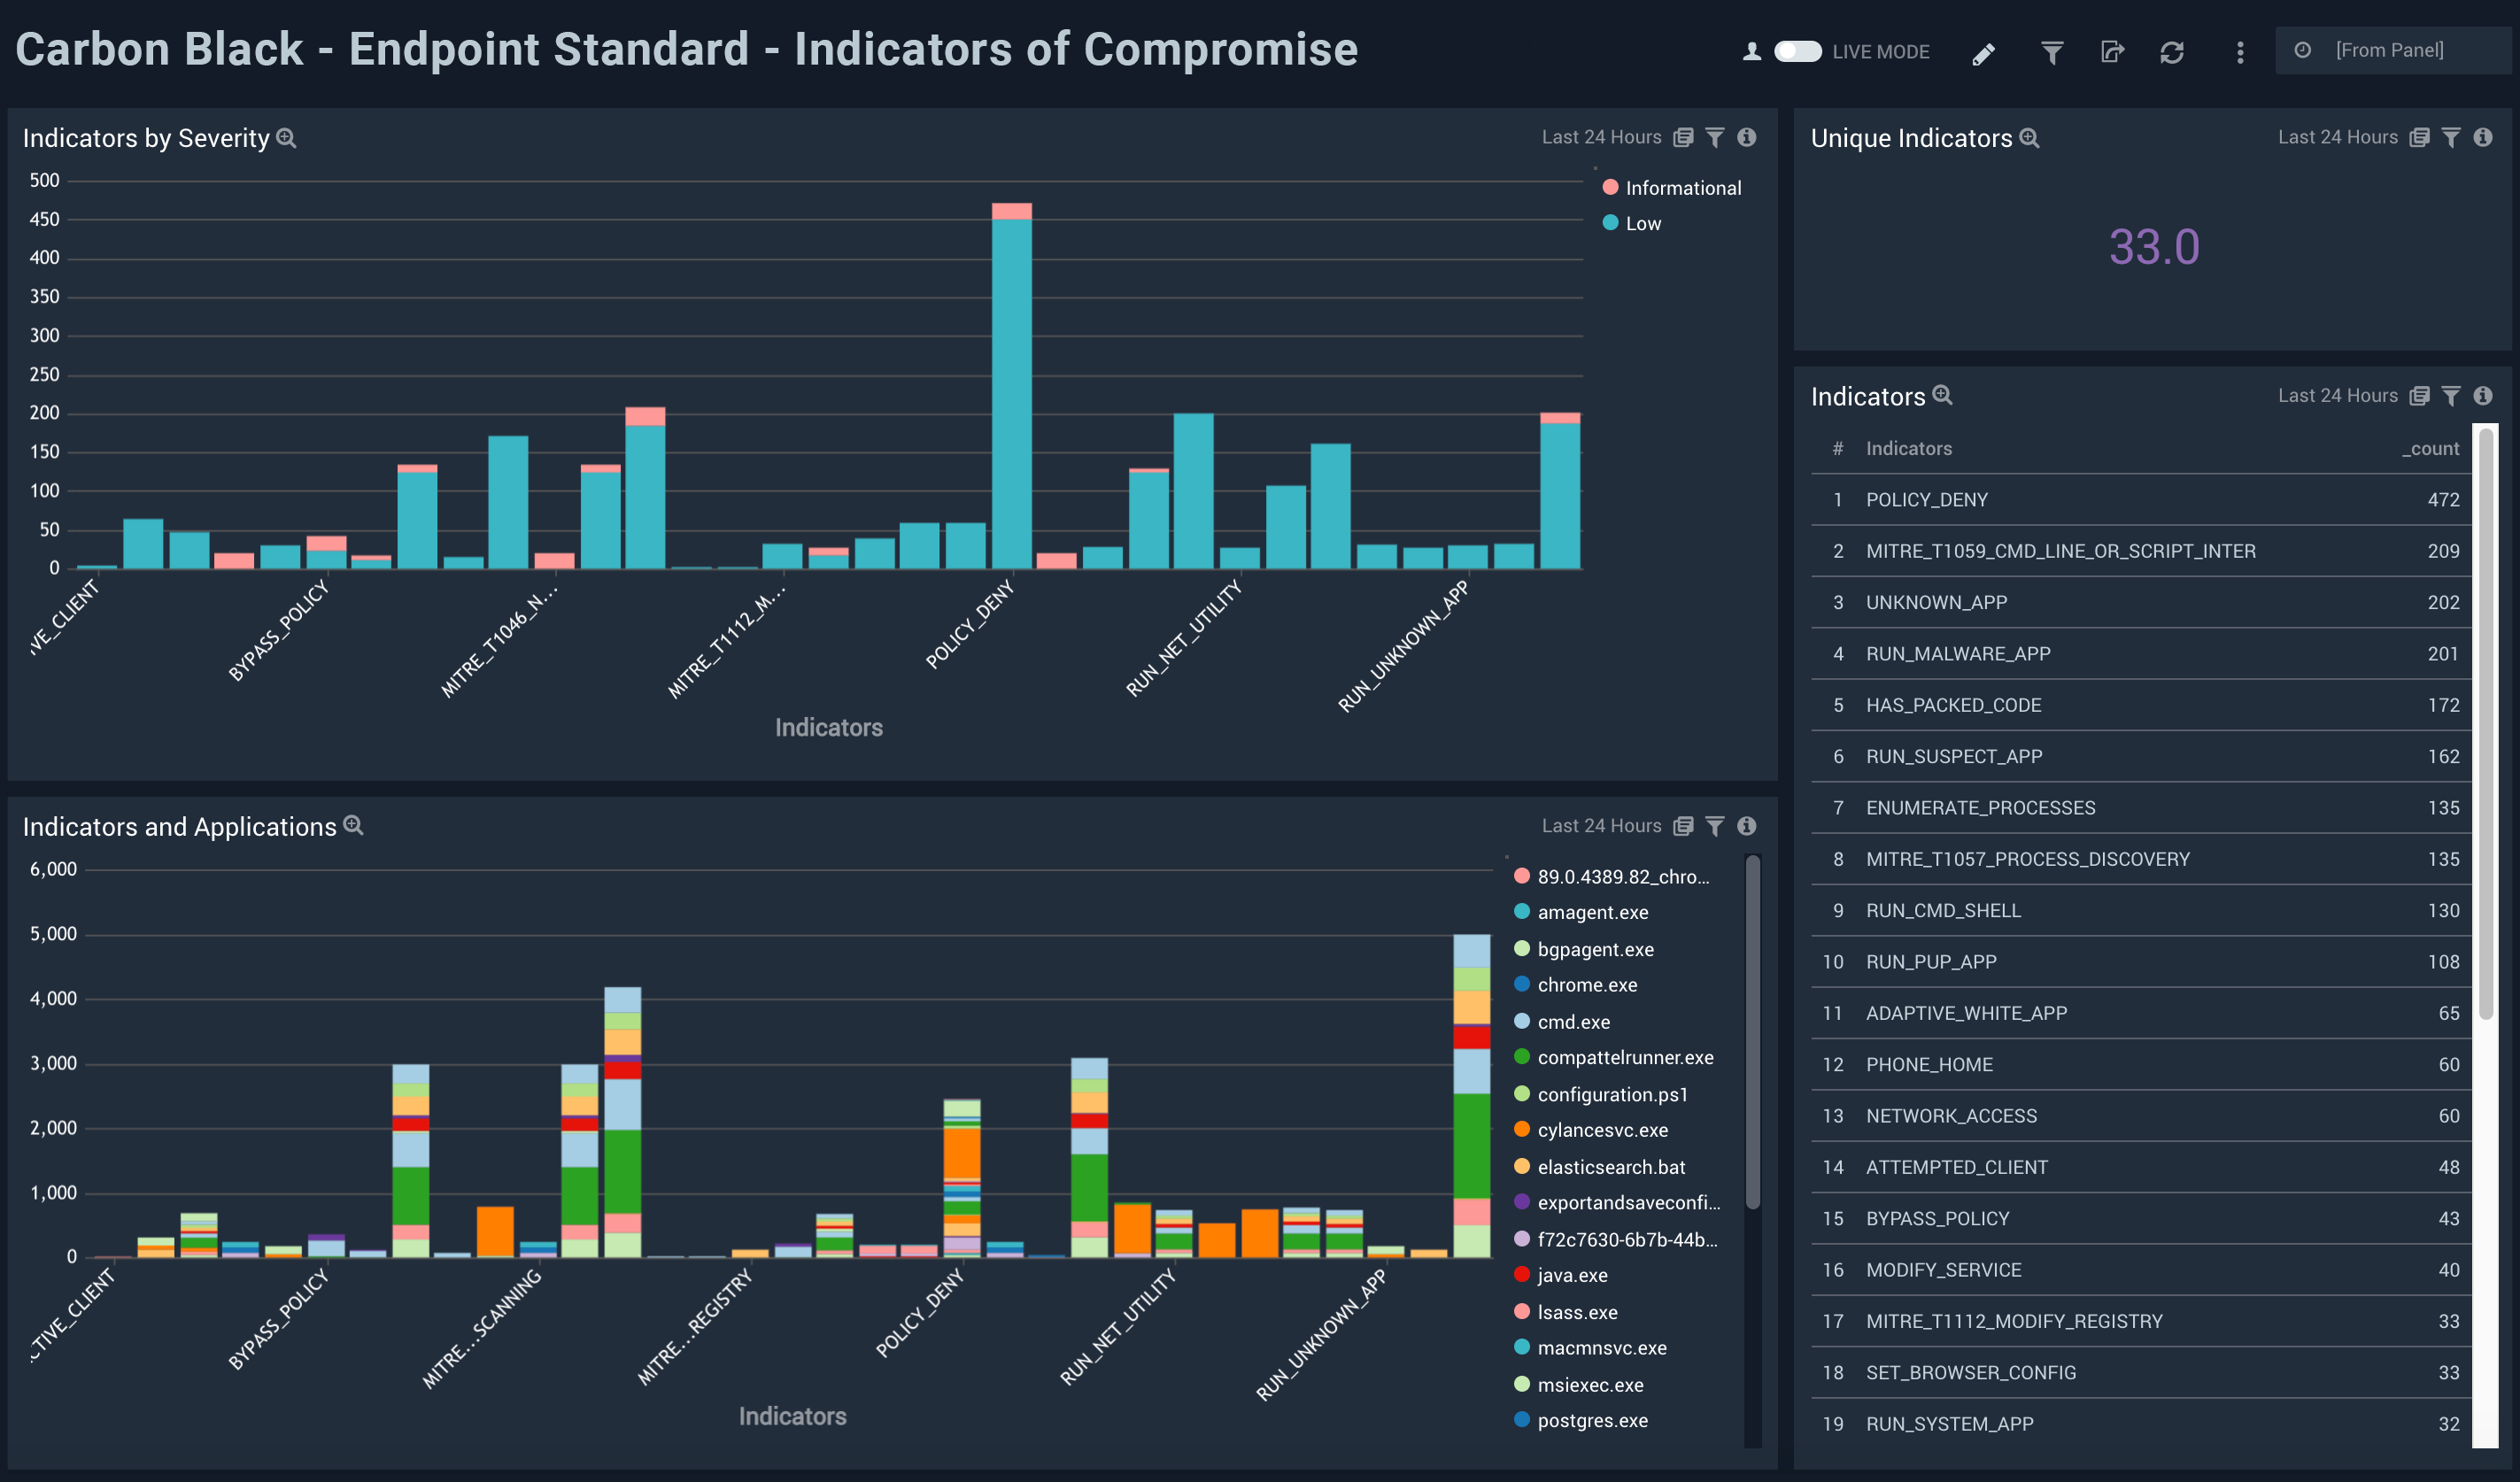
Task: Open Last 24 Hours on Indicators panel
Action: (x=2338, y=395)
